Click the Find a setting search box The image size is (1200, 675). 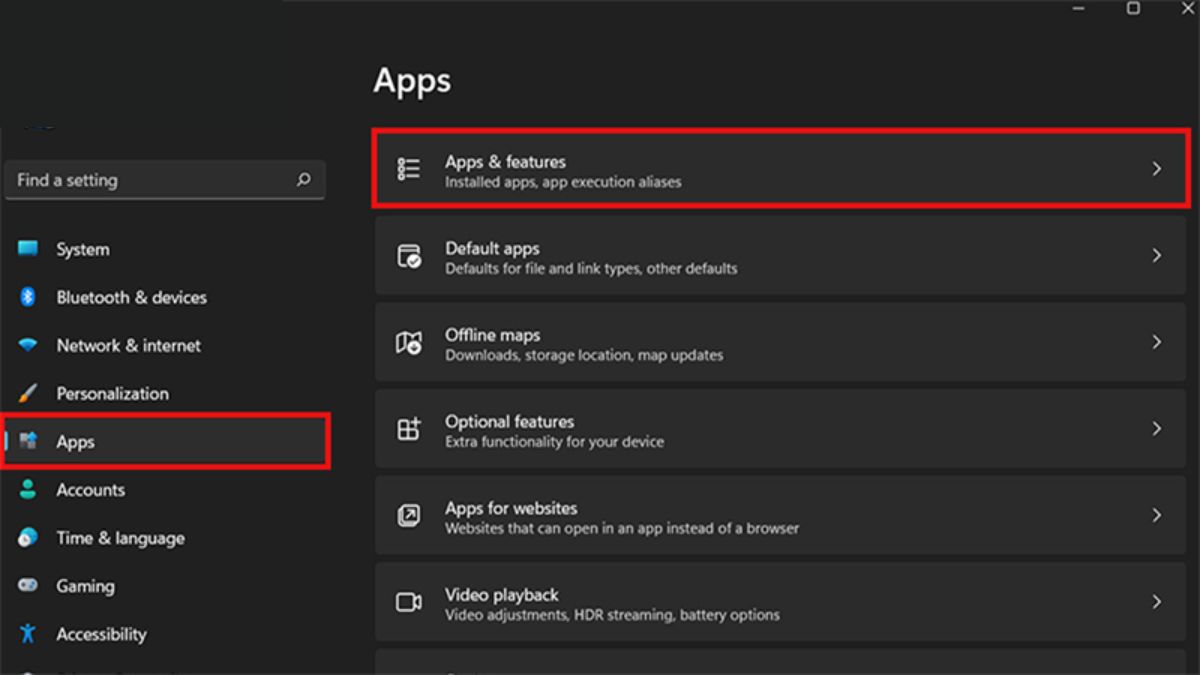click(150, 181)
